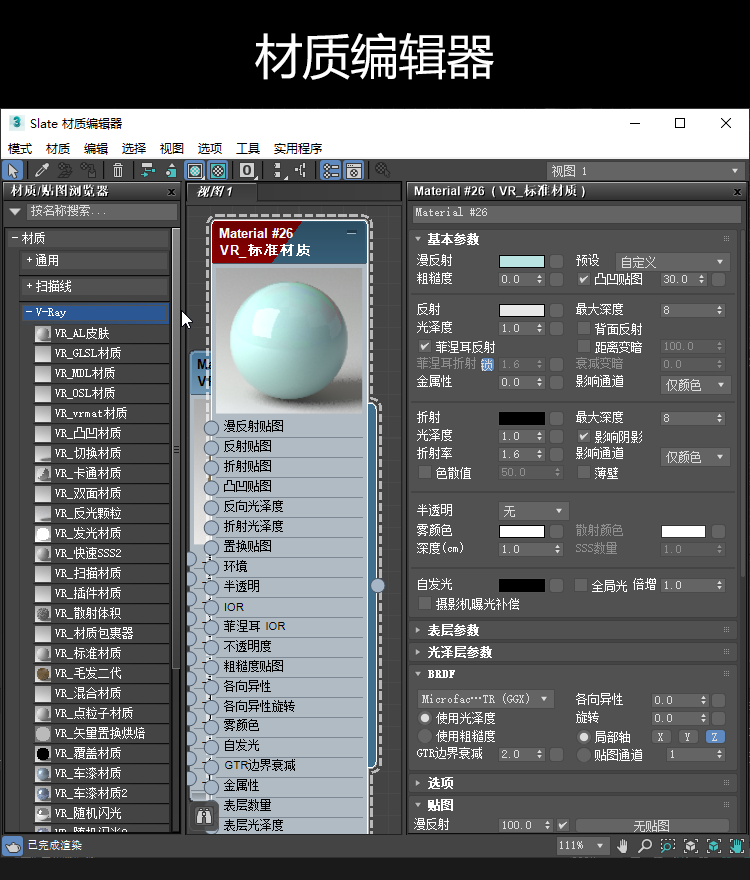750x880 pixels.
Task: Click the assign material to selection icon
Action: pyautogui.click(x=88, y=170)
